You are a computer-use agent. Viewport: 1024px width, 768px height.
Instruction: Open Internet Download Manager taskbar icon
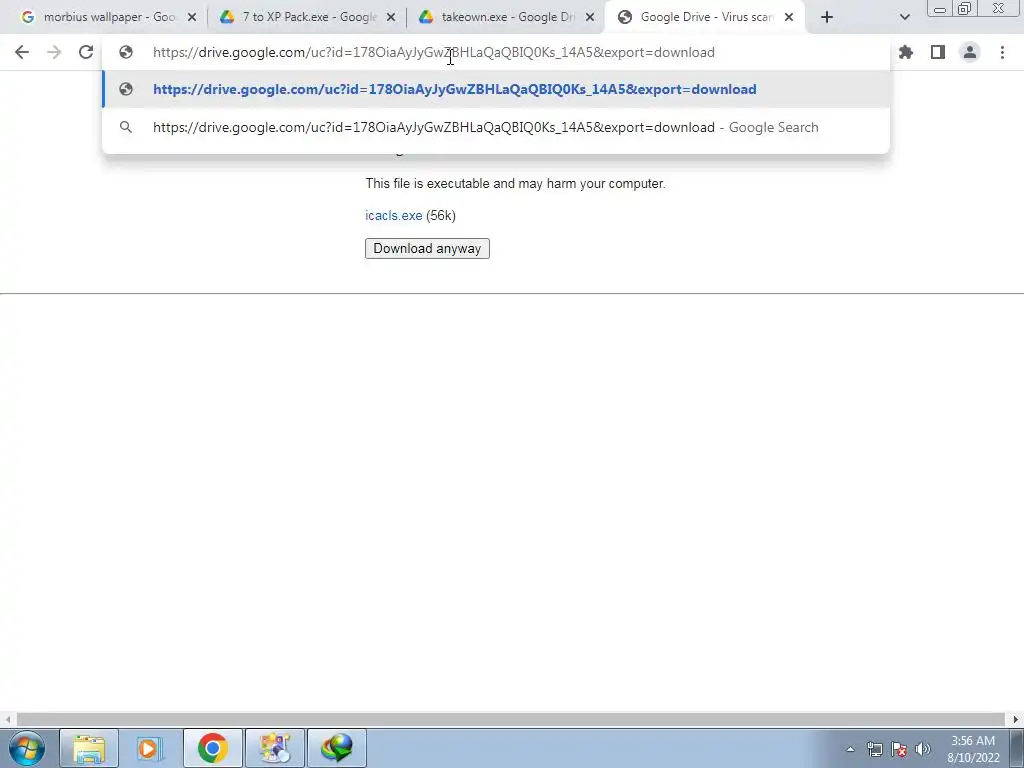[x=336, y=748]
